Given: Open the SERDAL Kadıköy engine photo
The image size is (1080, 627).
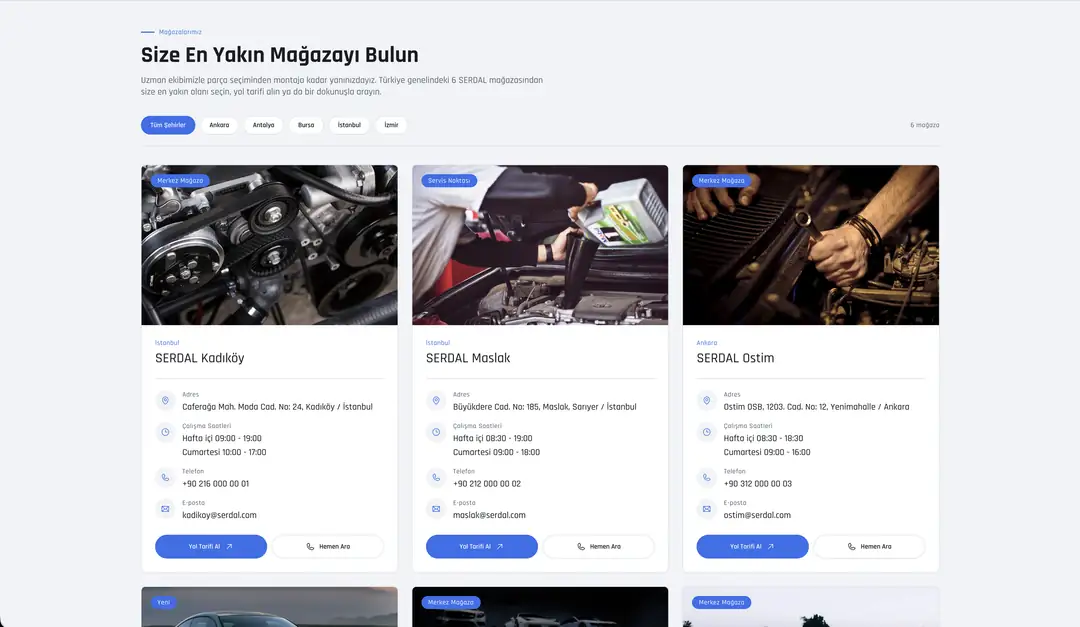Looking at the screenshot, I should (269, 245).
